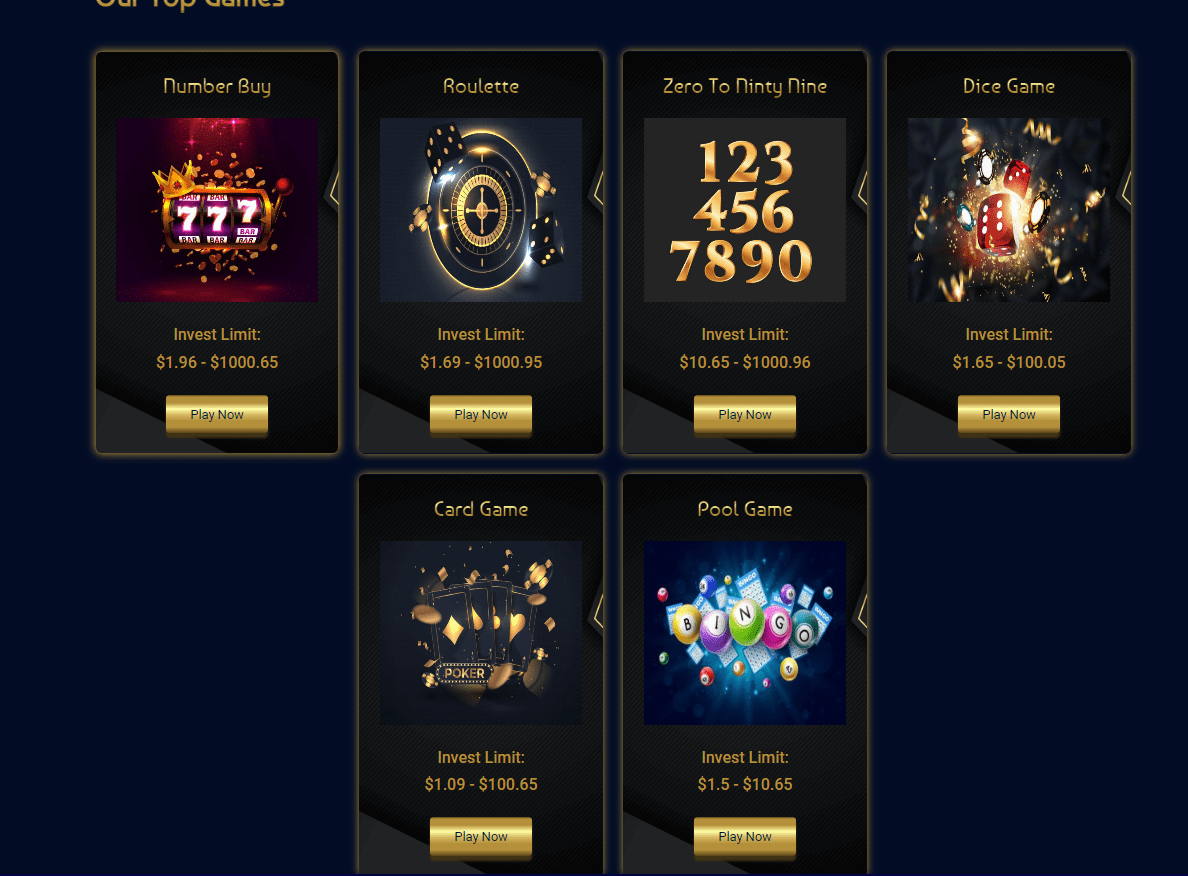Viewport: 1188px width, 876px height.
Task: Click the Number Buy card's gold arrow
Action: (x=331, y=189)
